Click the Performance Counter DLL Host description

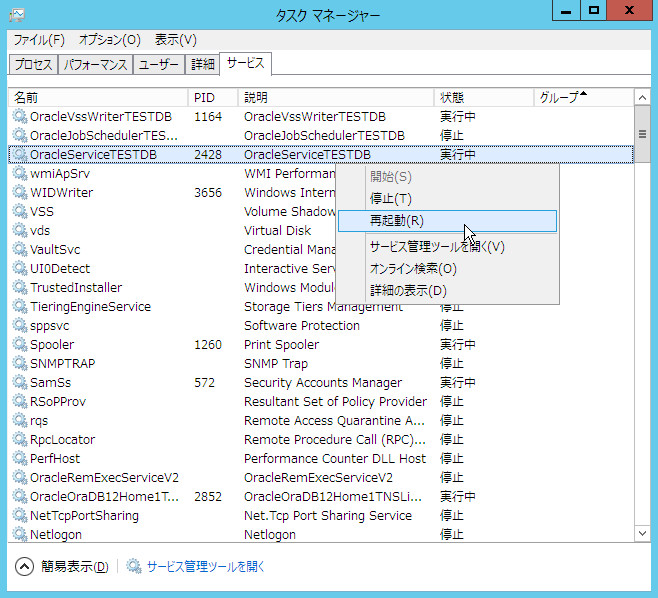pyautogui.click(x=335, y=459)
